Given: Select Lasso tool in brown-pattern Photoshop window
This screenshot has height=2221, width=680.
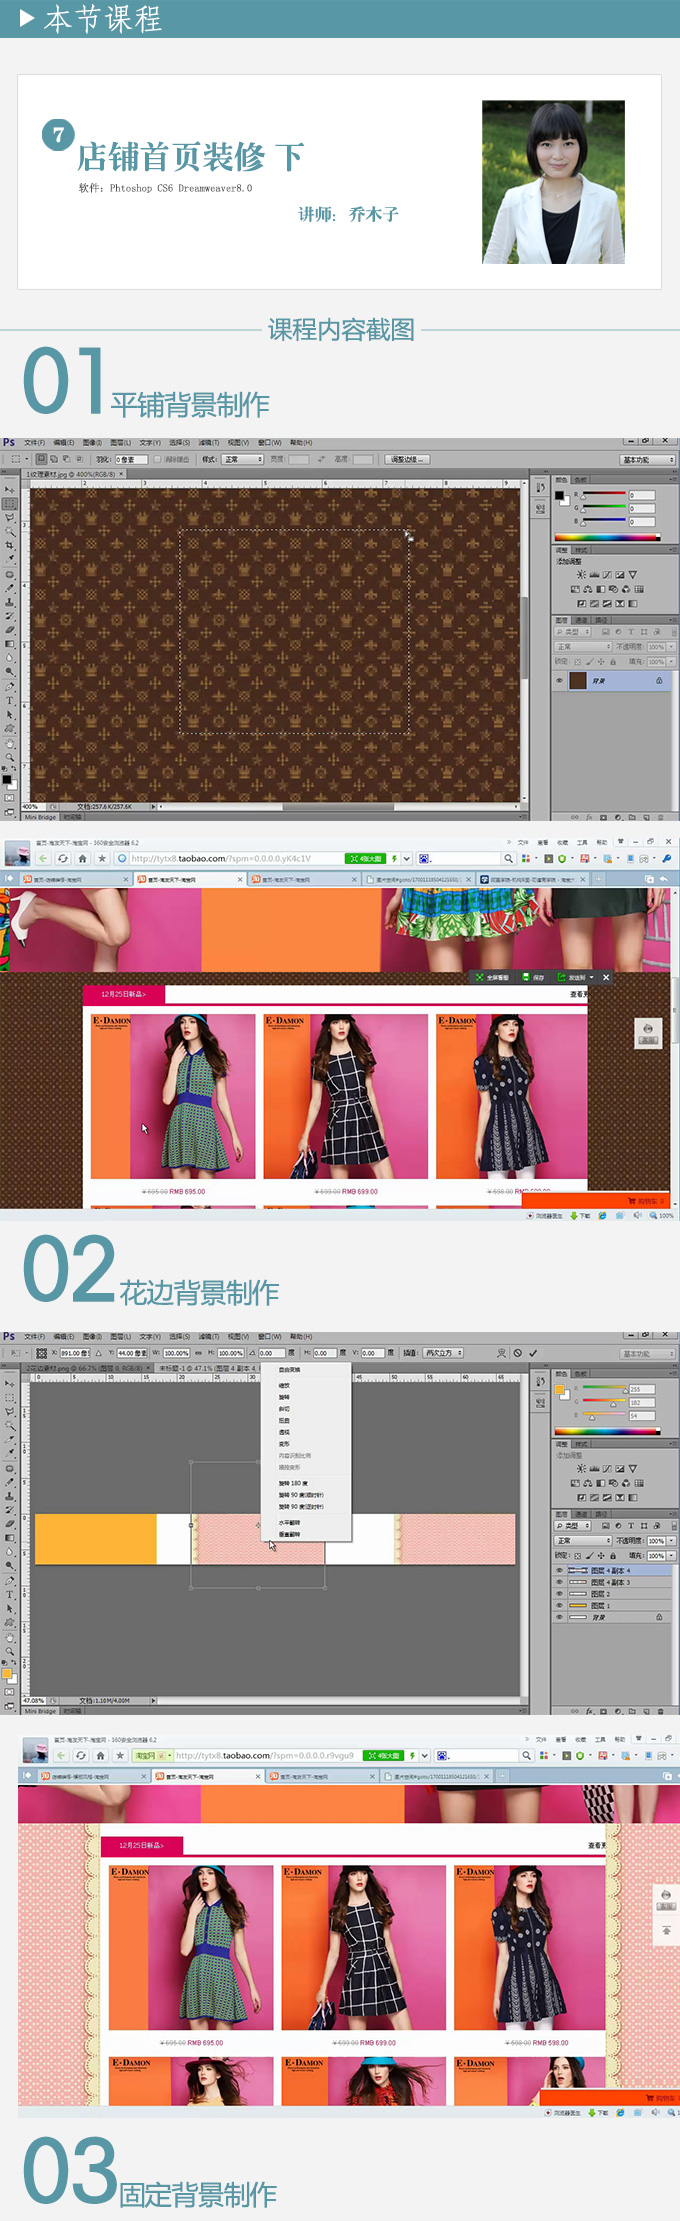Looking at the screenshot, I should click(x=9, y=517).
